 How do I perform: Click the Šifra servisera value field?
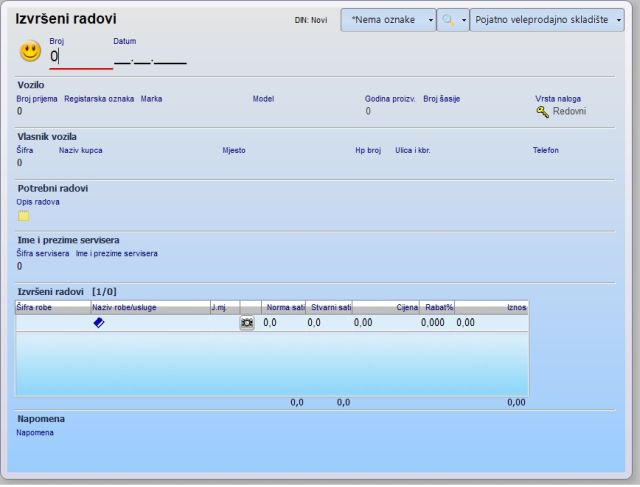click(20, 266)
